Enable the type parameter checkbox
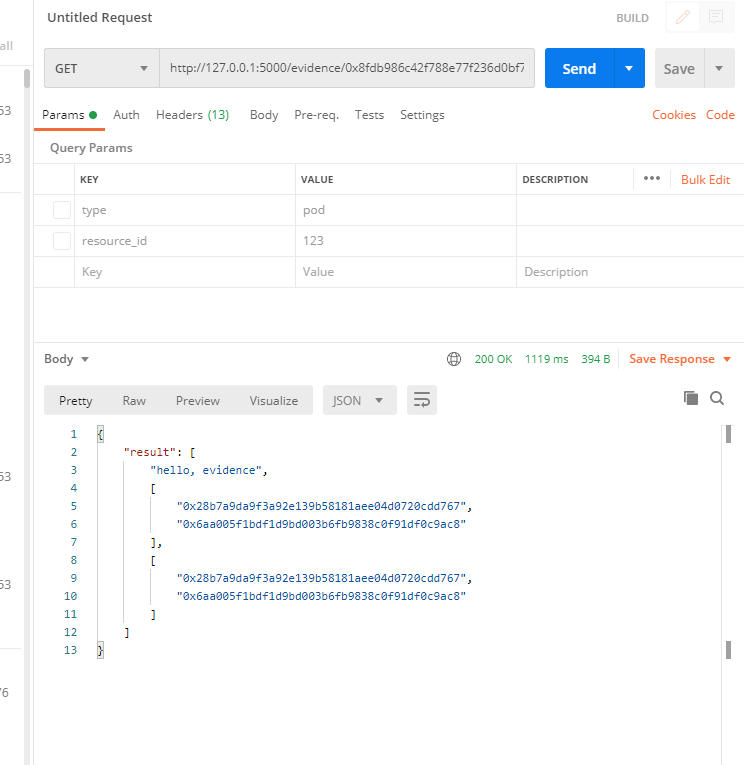Viewport: 744px width, 765px height. 62,210
